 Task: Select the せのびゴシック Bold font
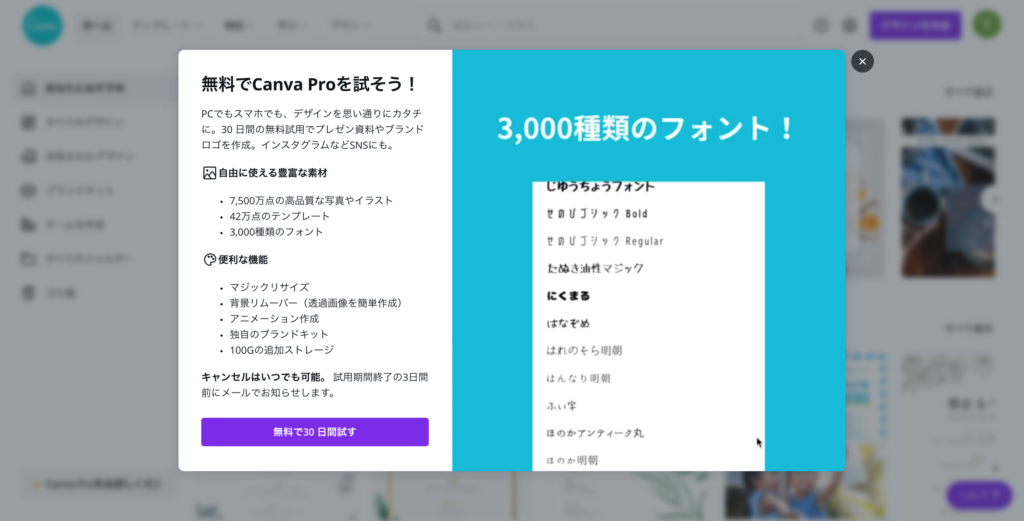[x=597, y=213]
